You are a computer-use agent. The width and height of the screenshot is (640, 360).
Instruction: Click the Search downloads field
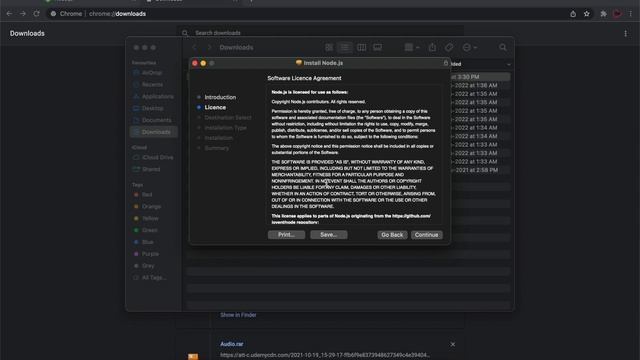point(320,33)
